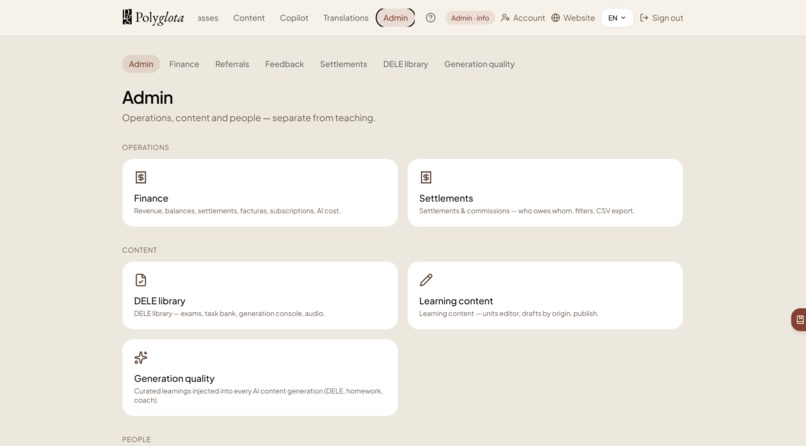806x446 pixels.
Task: Click the Finance card dollar icon
Action: pyautogui.click(x=141, y=177)
